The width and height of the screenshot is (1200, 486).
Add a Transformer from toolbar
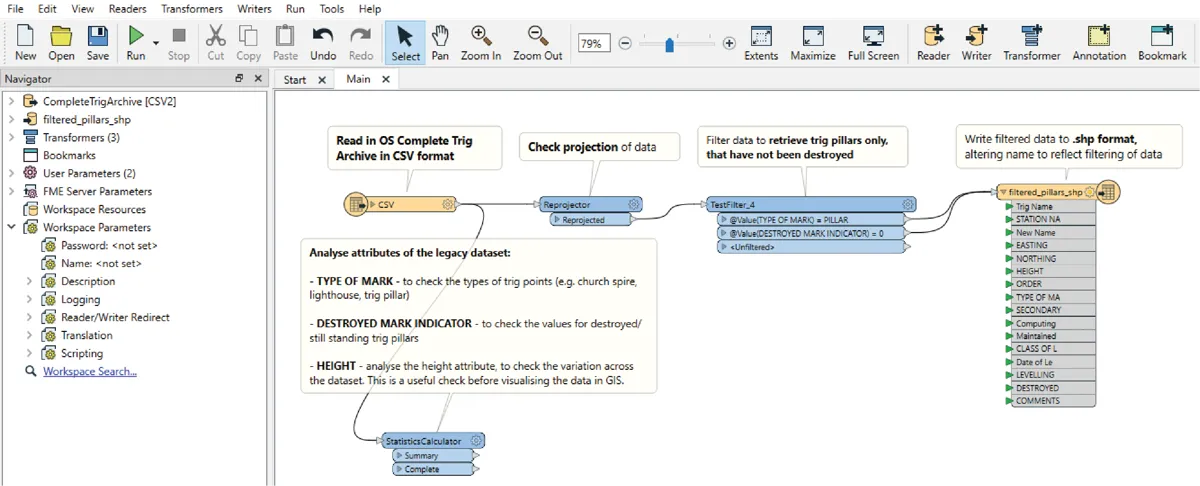coord(1030,36)
